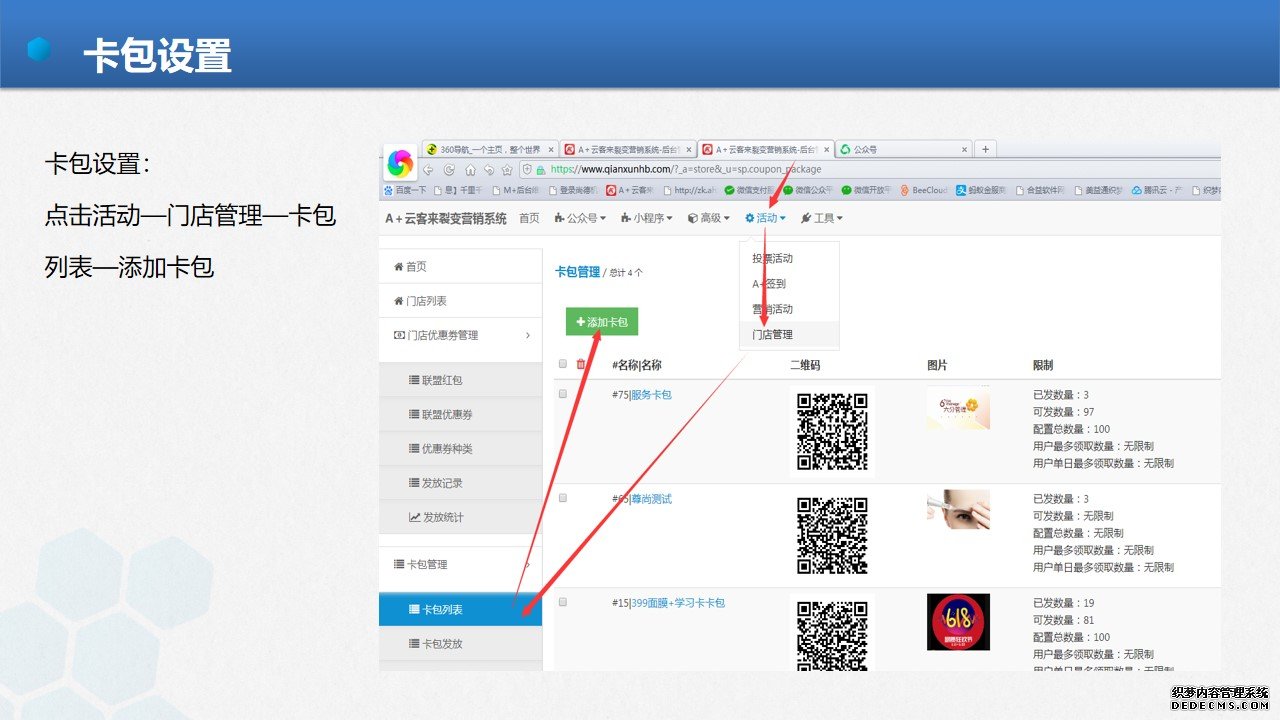Open the 公众号 dropdown in navbar

tap(580, 218)
